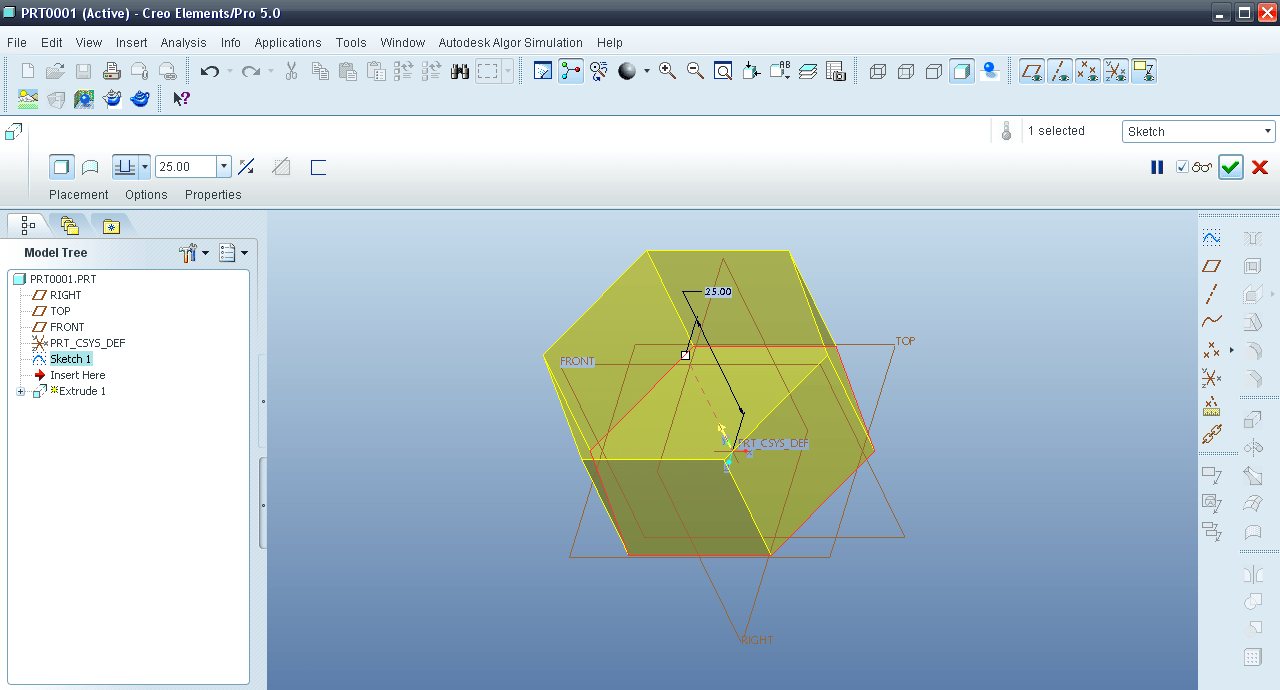The height and width of the screenshot is (690, 1280).
Task: Refit the model to screen
Action: click(x=723, y=71)
